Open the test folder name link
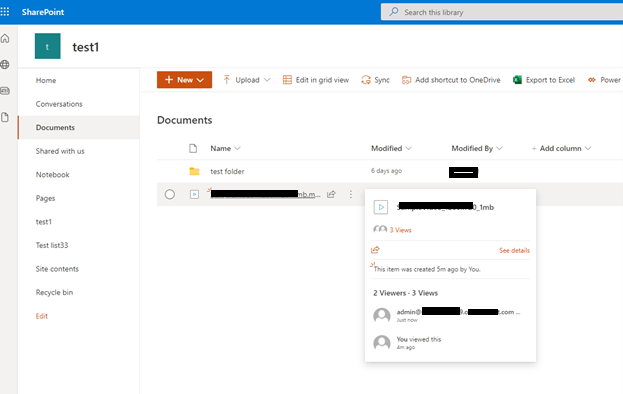Screen dimensions: 623x394 [x=227, y=171]
